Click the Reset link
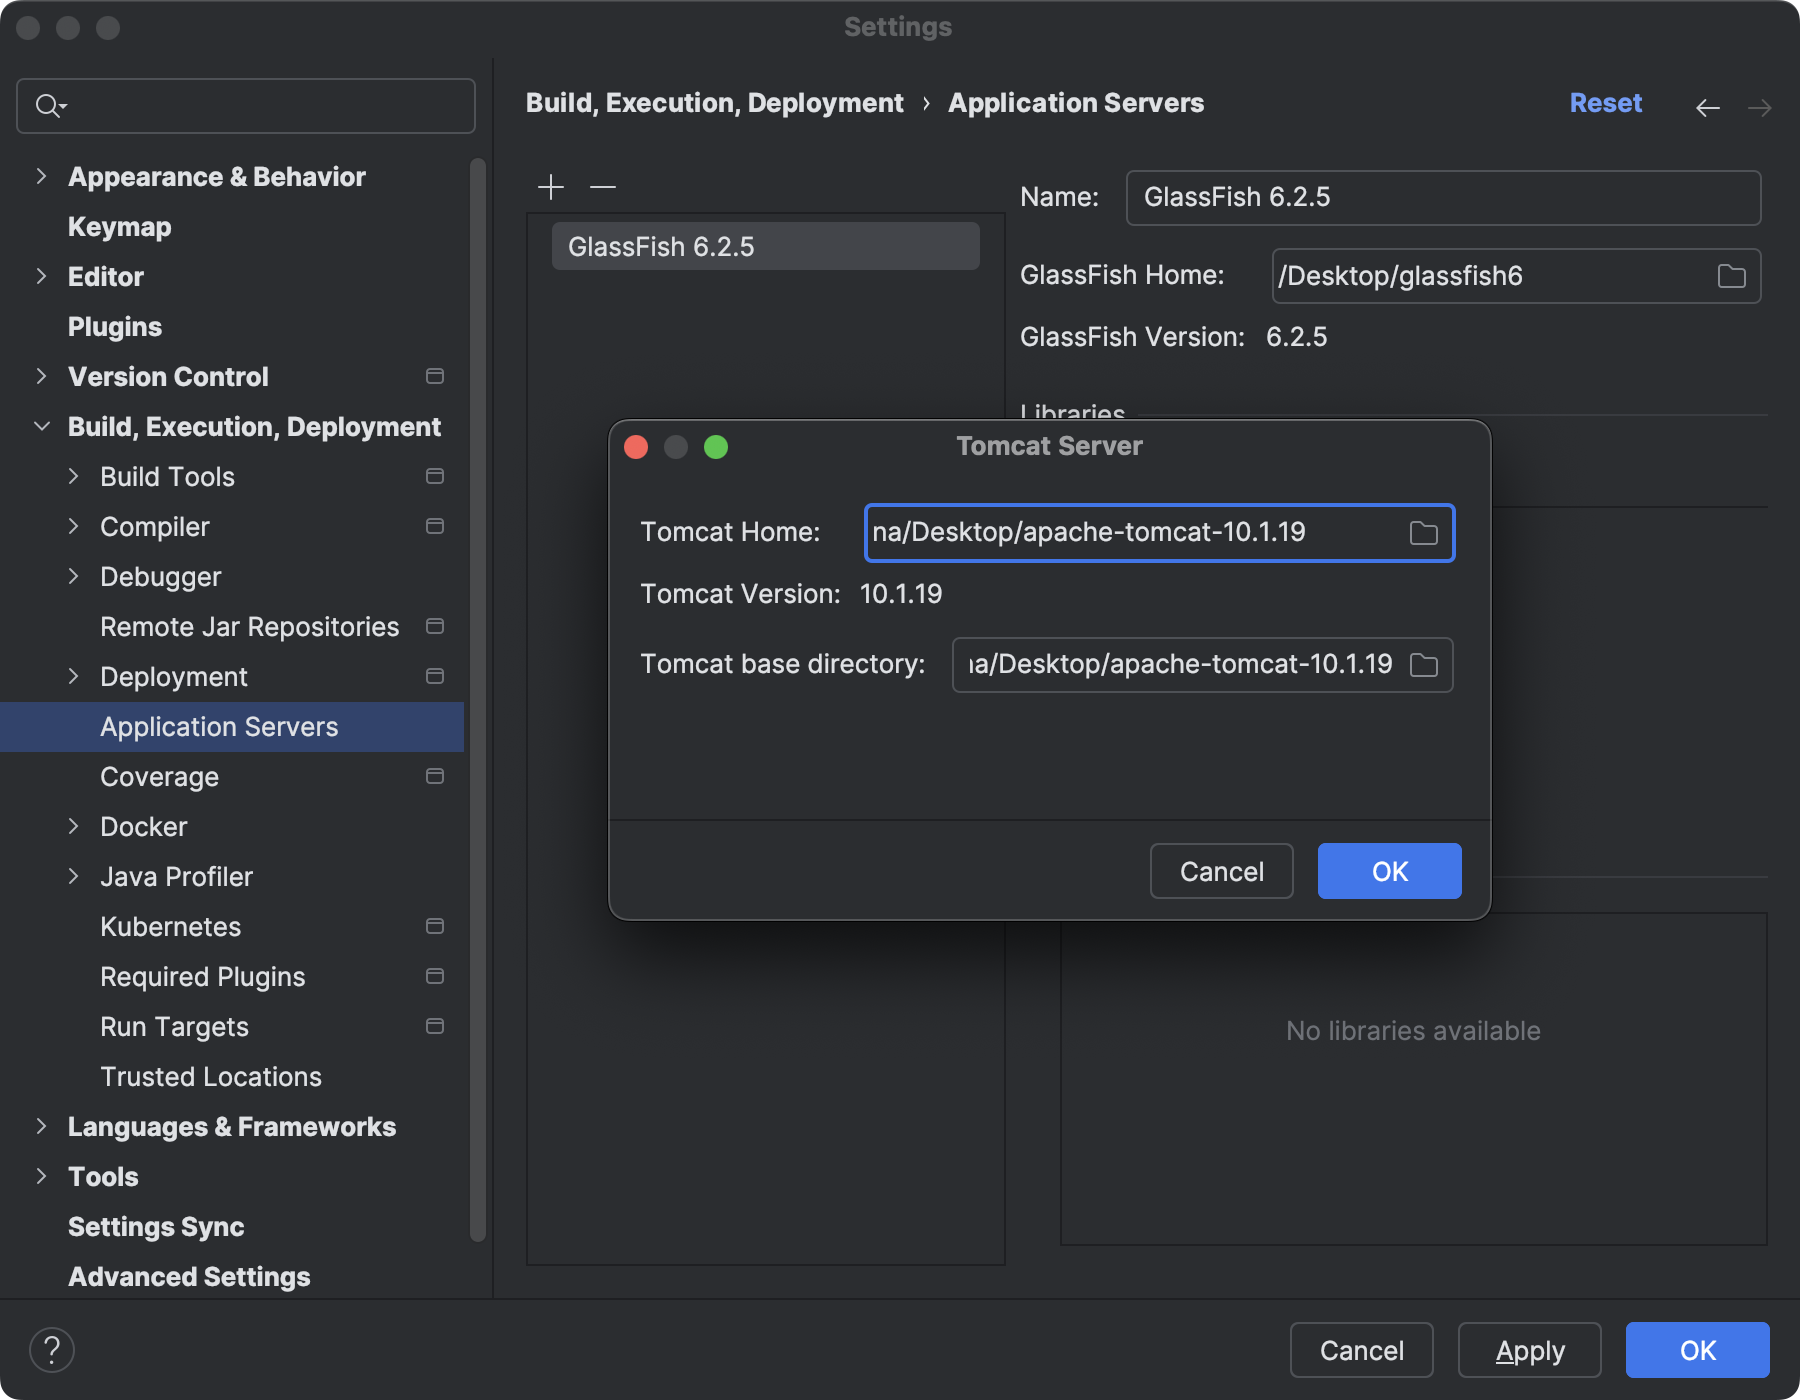This screenshot has height=1400, width=1800. [1605, 103]
